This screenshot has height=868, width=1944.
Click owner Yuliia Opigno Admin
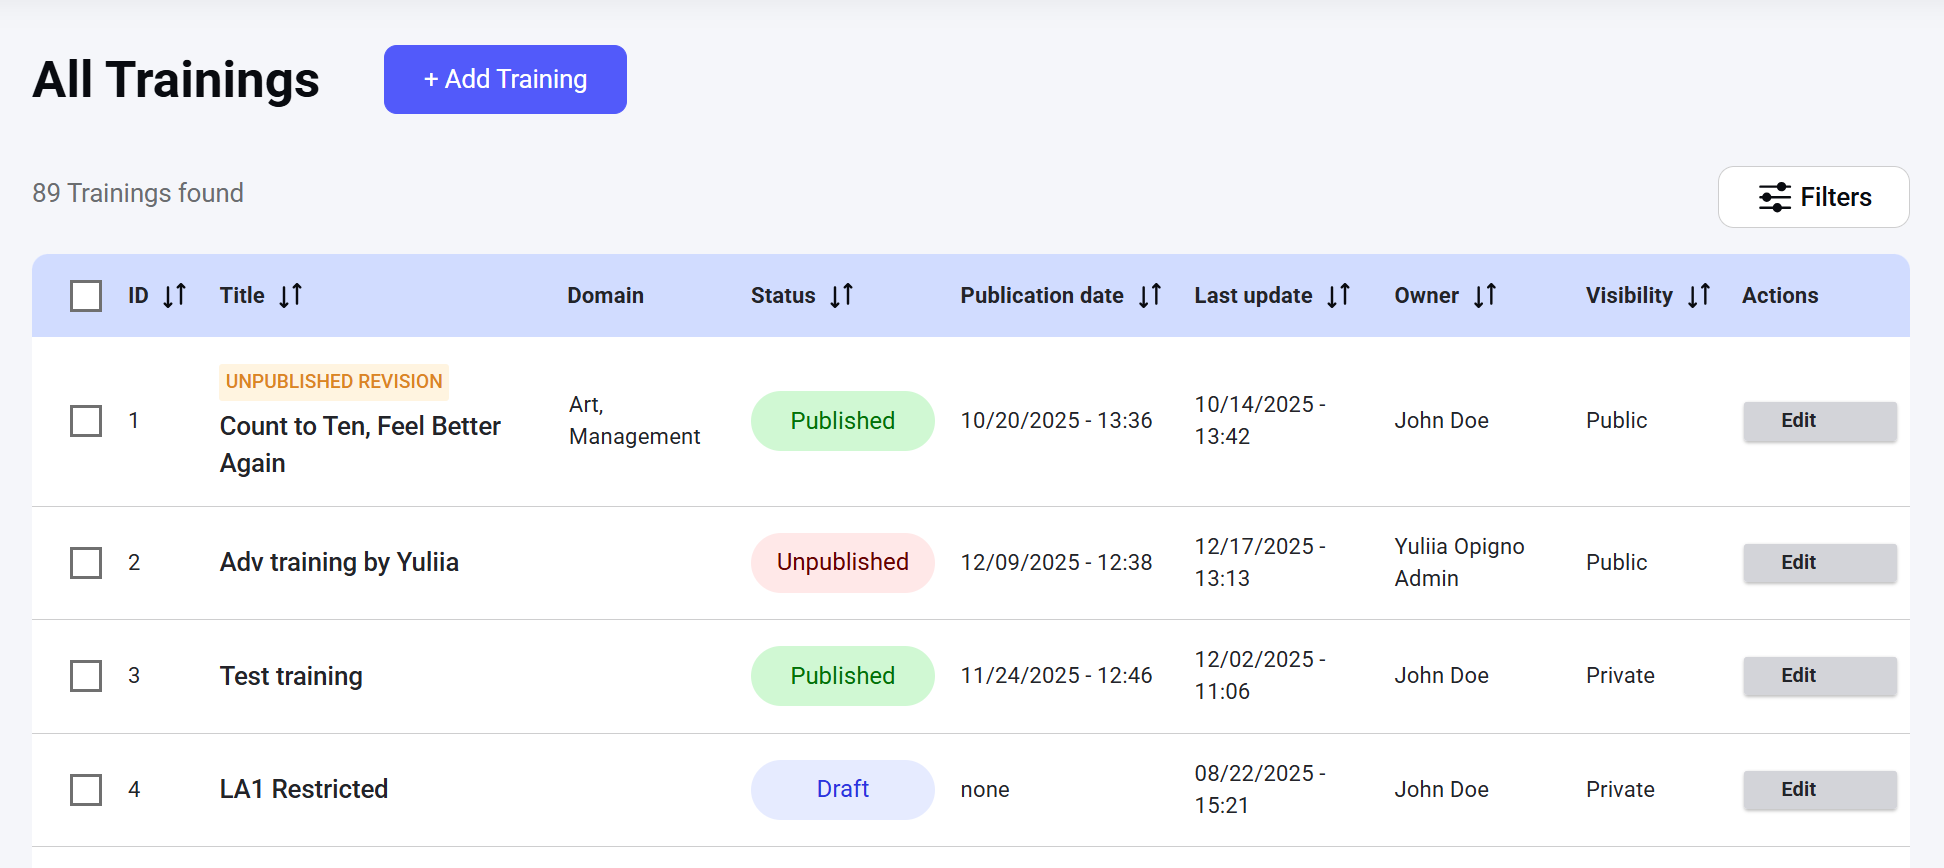click(1460, 563)
